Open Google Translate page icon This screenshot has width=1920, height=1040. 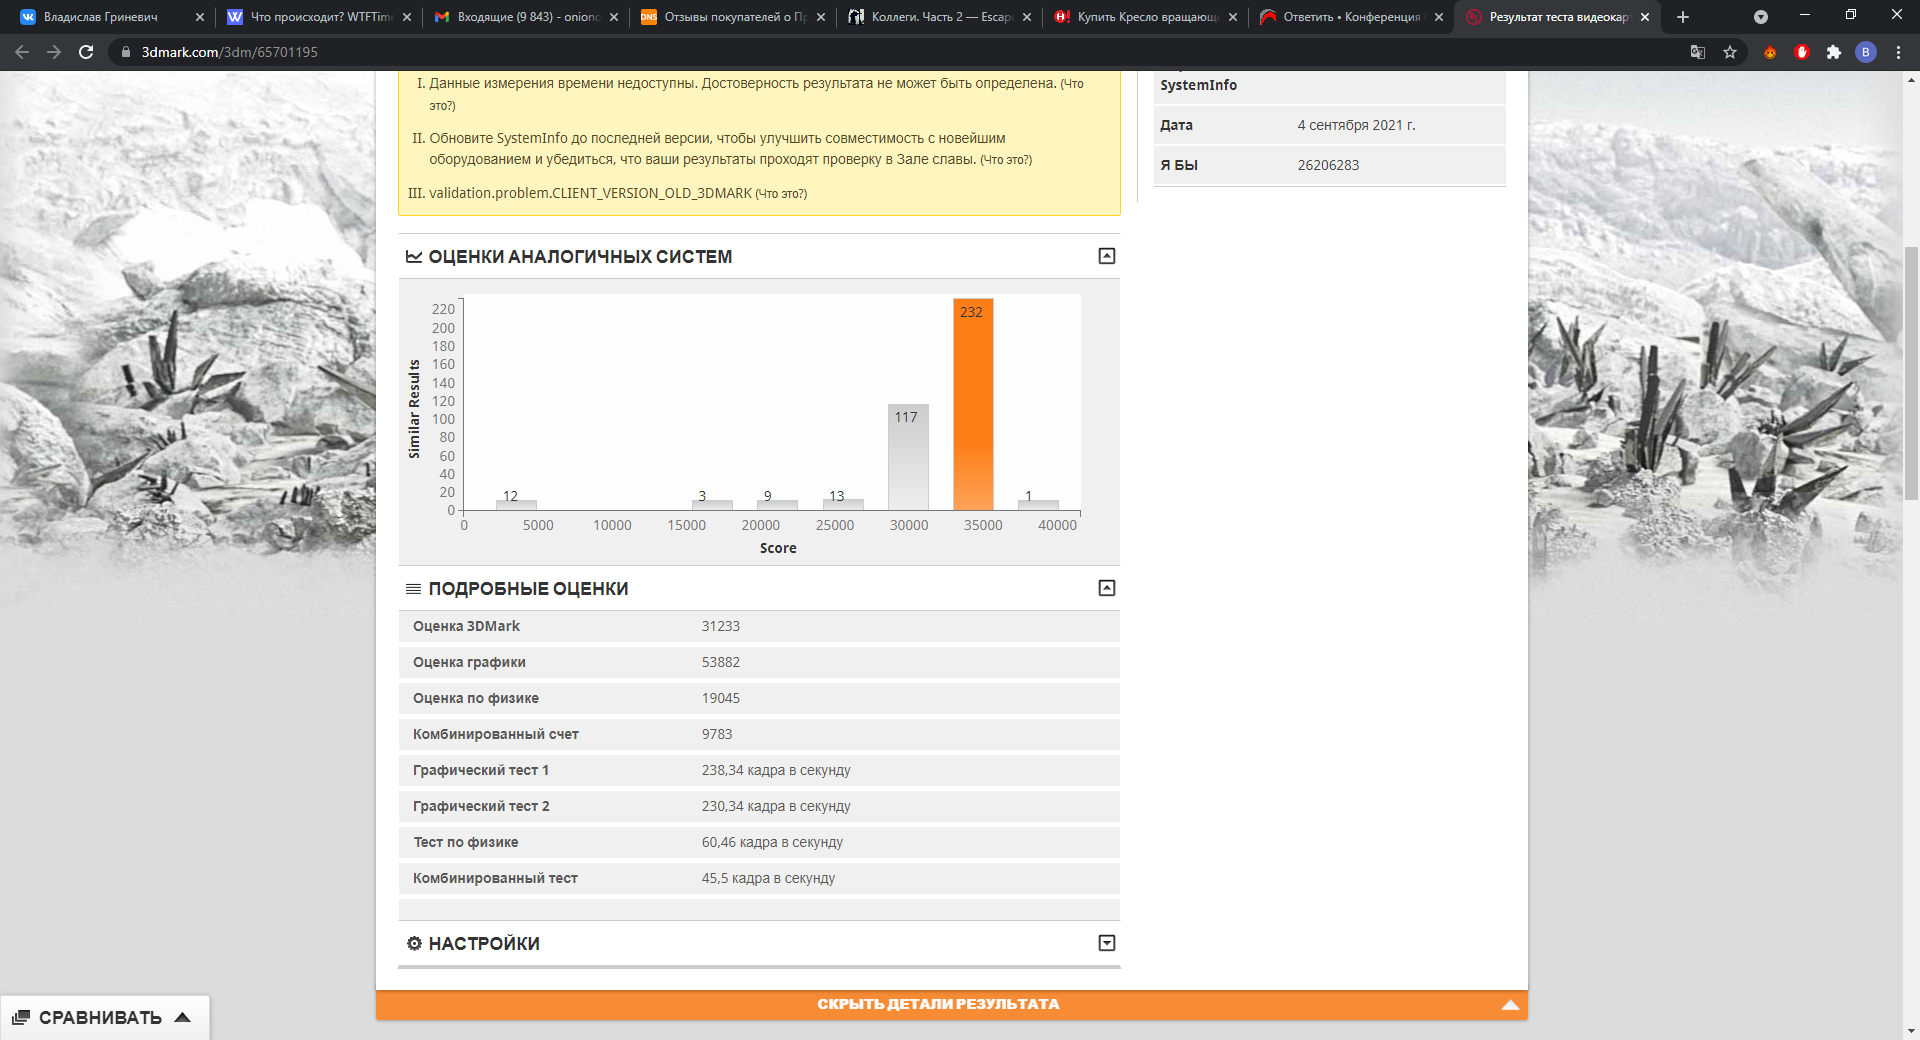[x=1698, y=52]
